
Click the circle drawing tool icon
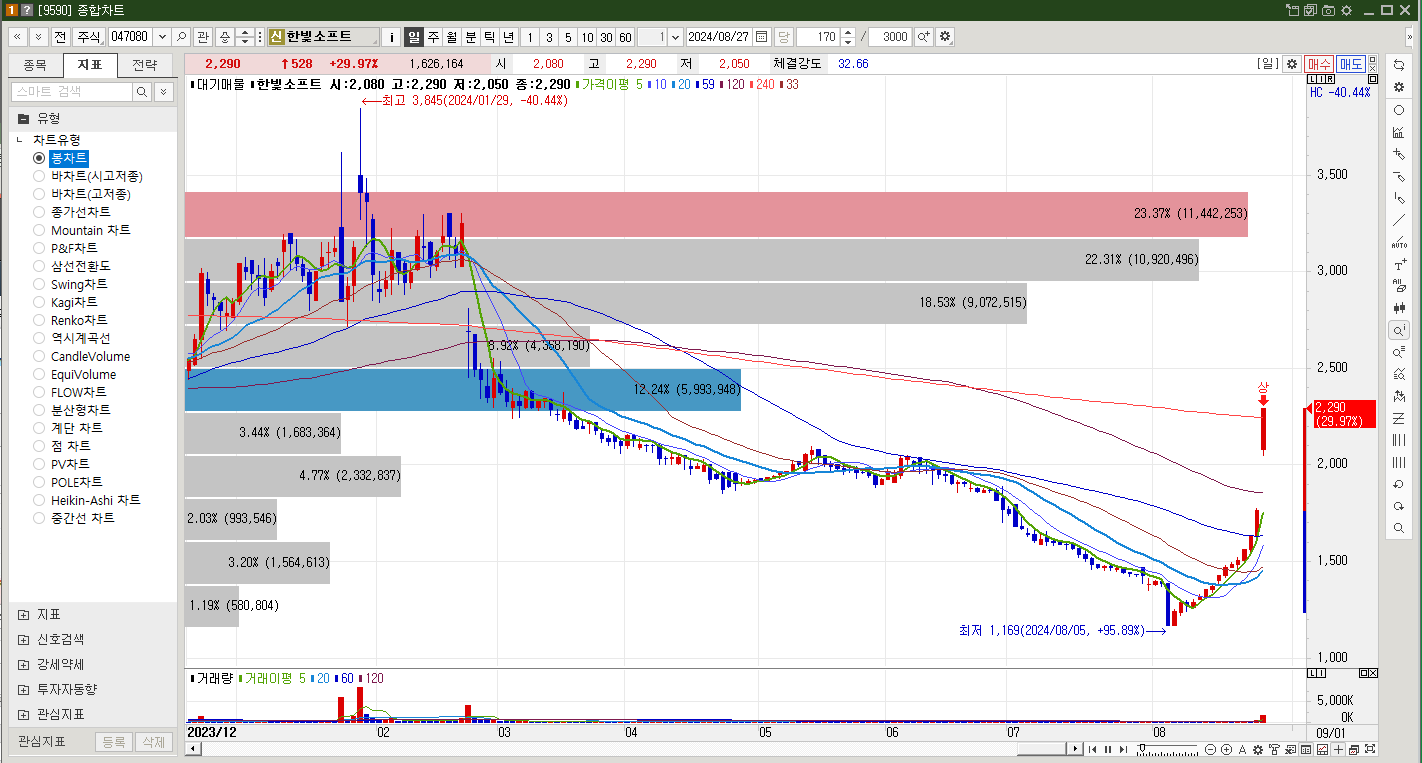click(x=1399, y=110)
